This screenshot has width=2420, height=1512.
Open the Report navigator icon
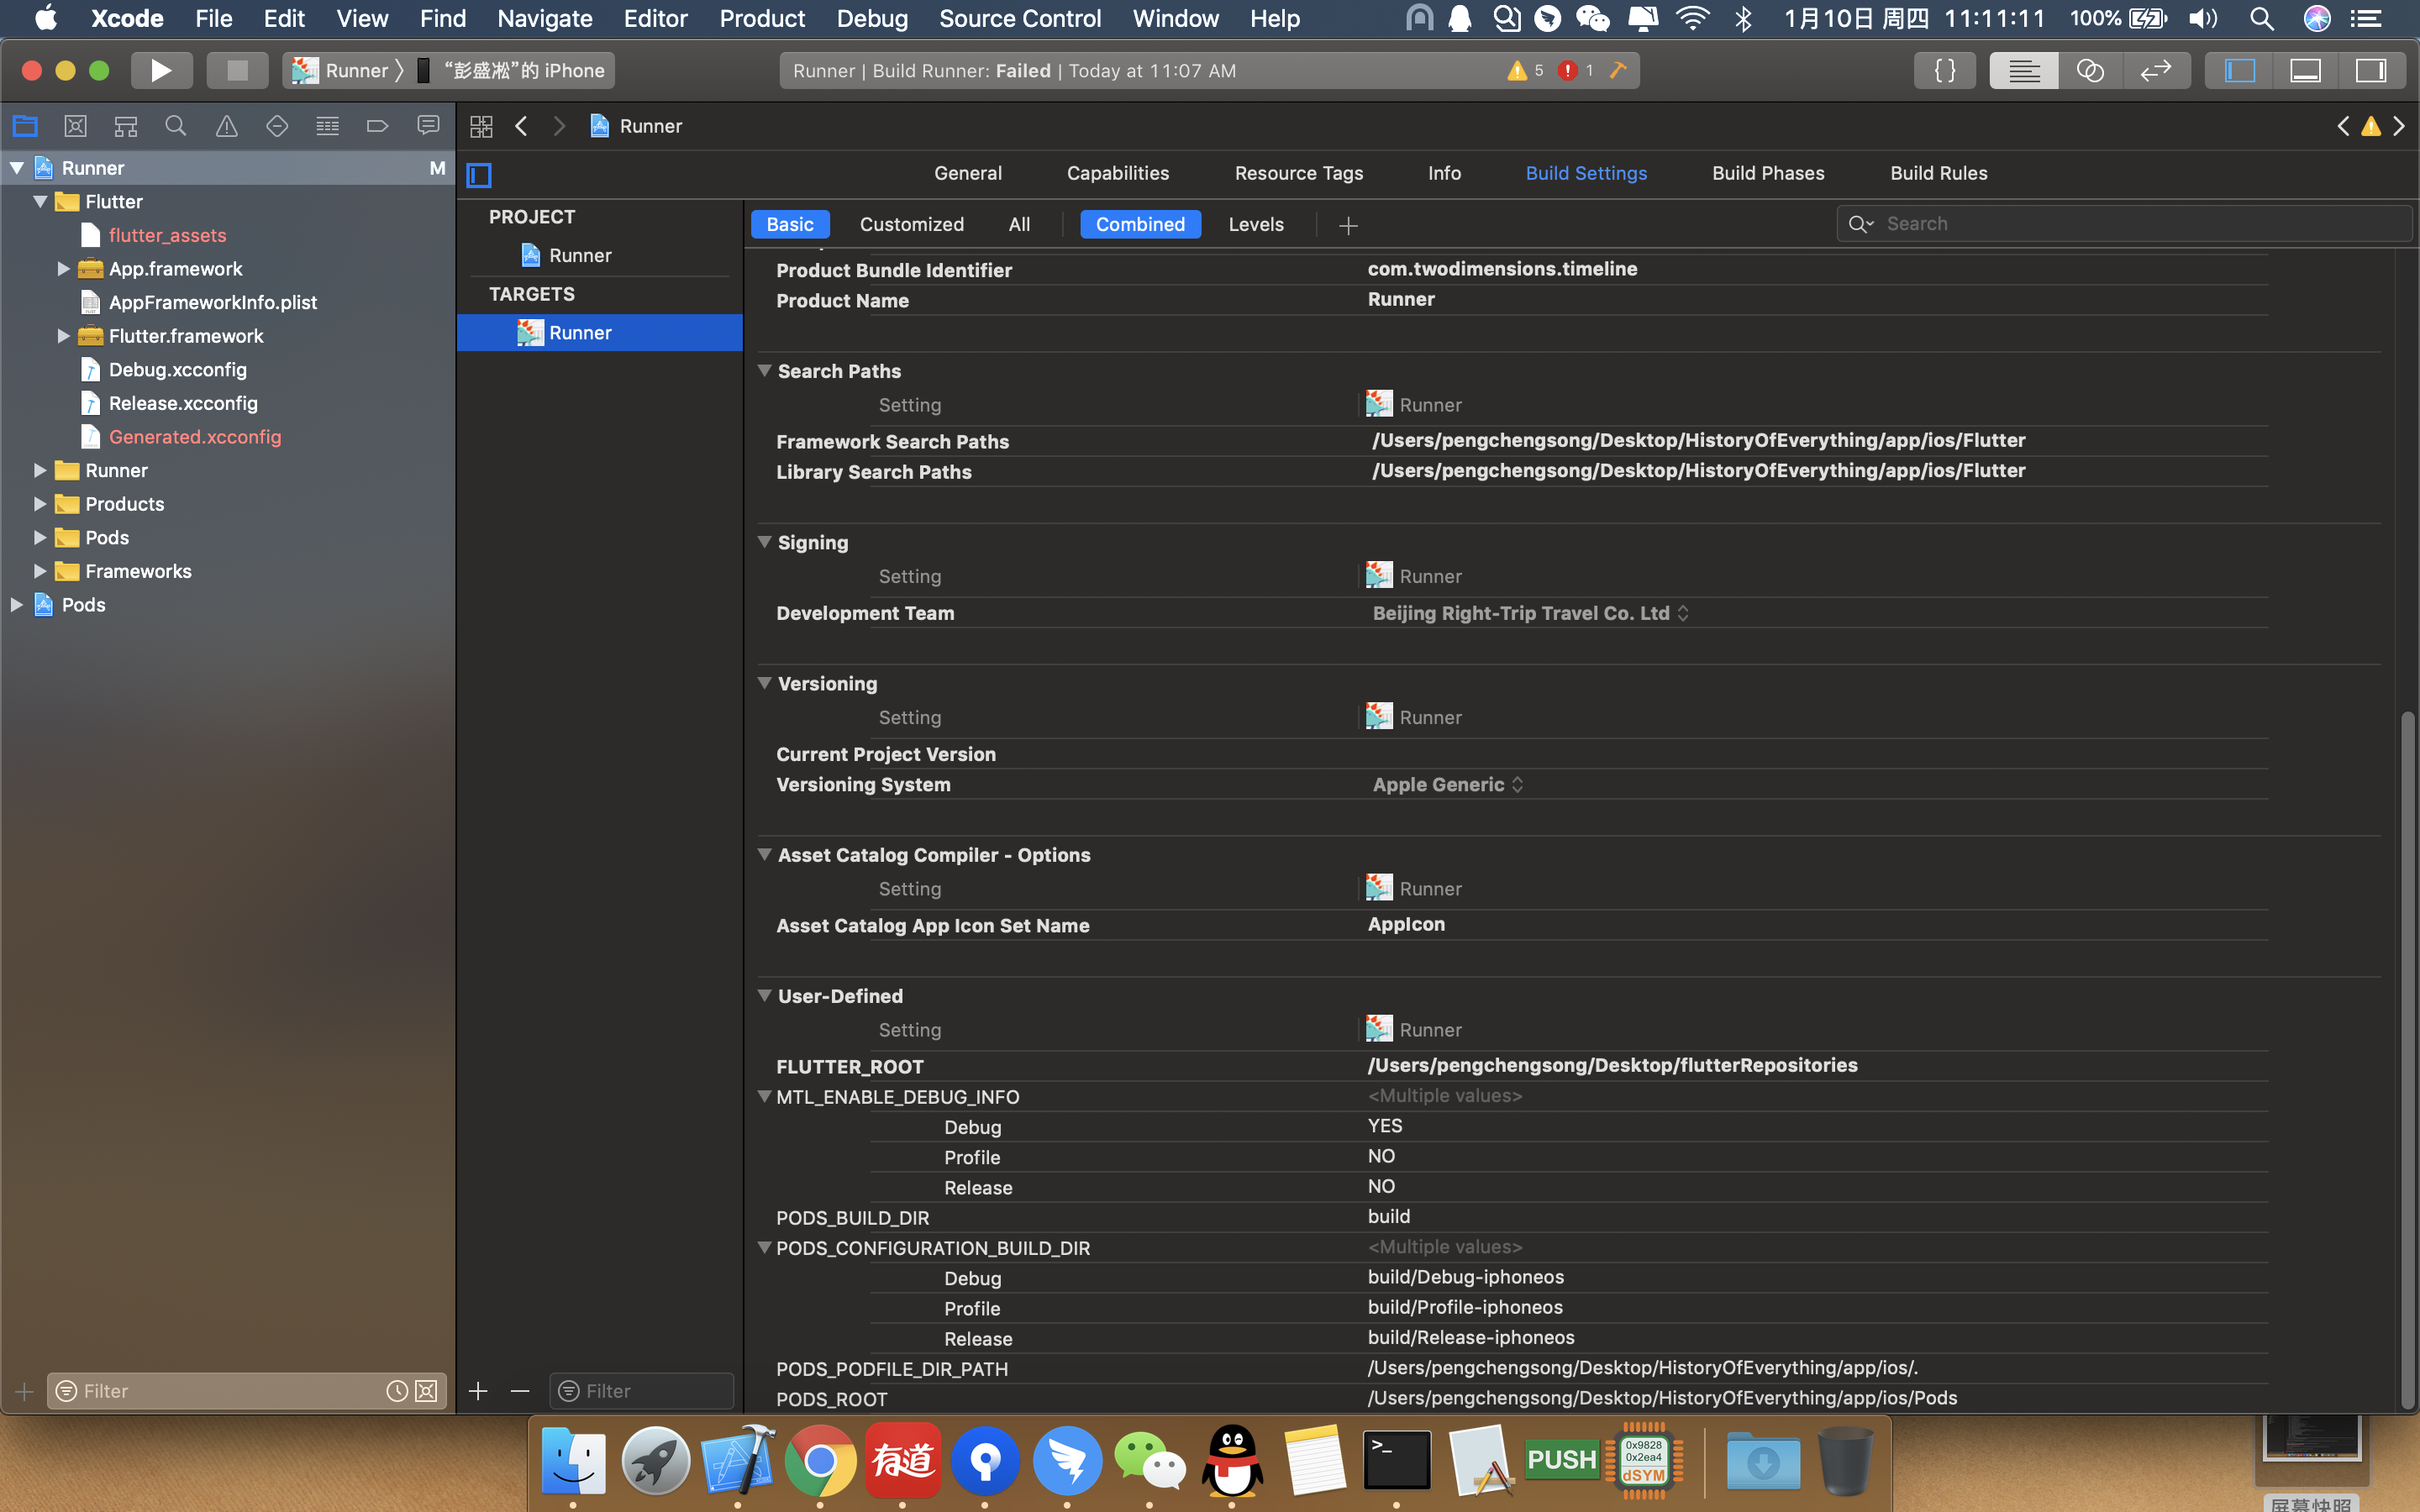click(x=428, y=126)
